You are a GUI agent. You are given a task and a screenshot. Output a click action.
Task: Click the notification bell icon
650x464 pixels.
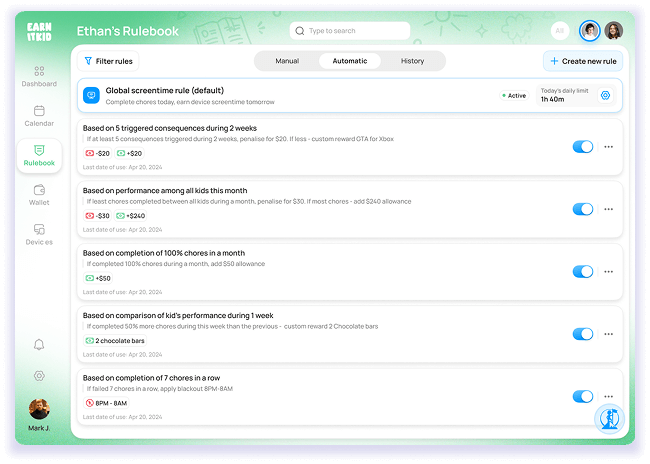tap(39, 345)
